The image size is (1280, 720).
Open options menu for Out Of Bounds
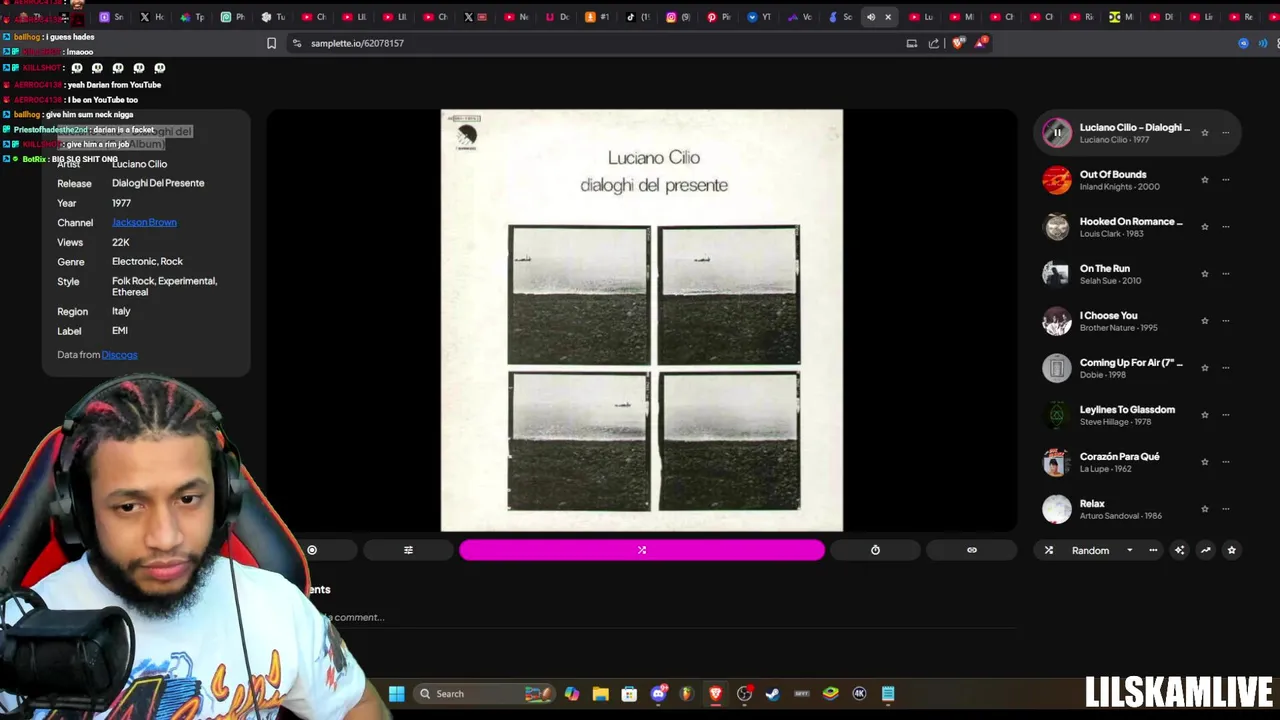pos(1226,180)
